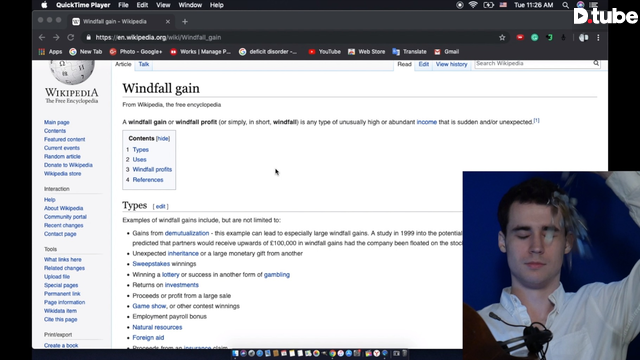640x360 pixels.
Task: Click the green Grammarly extension icon
Action: pos(535,38)
